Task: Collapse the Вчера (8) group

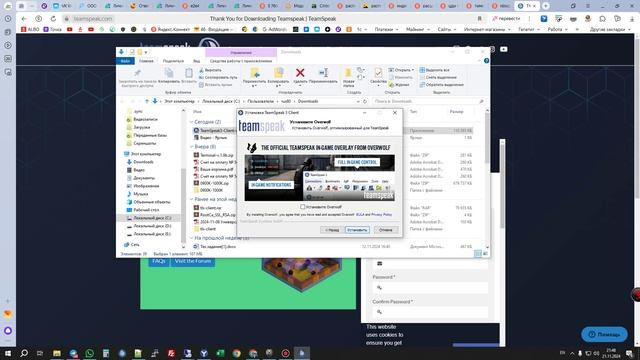Action: click(x=191, y=146)
